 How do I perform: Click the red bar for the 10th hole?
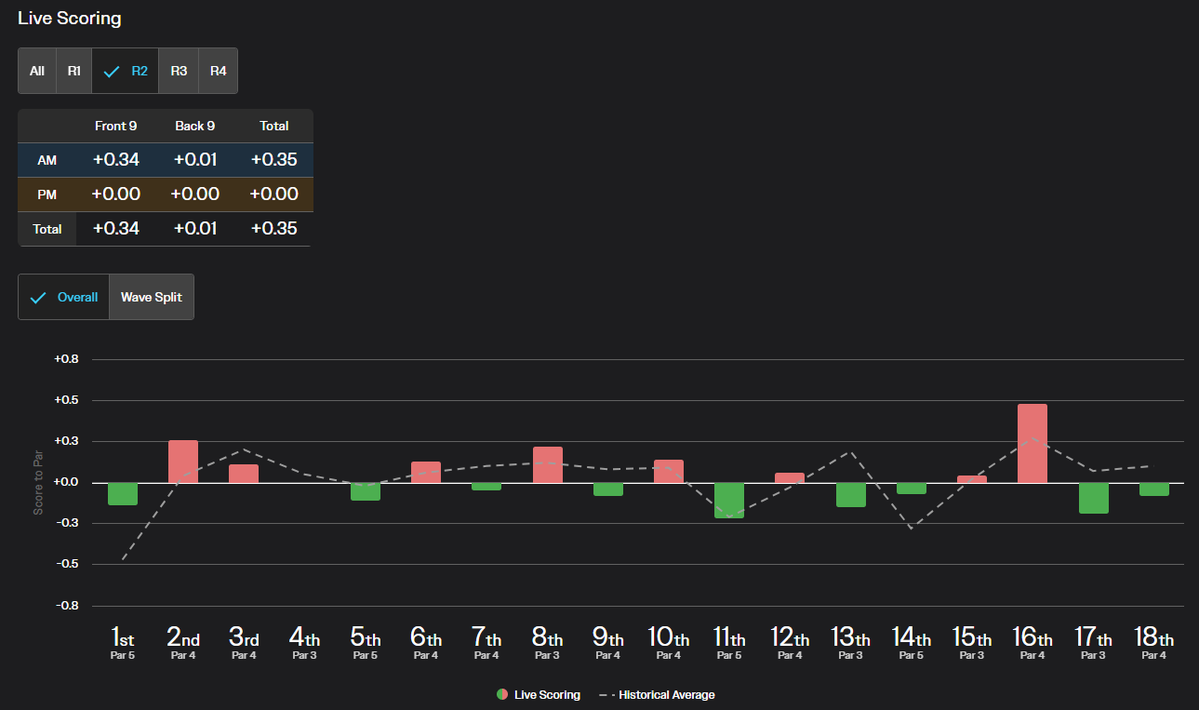coord(668,472)
